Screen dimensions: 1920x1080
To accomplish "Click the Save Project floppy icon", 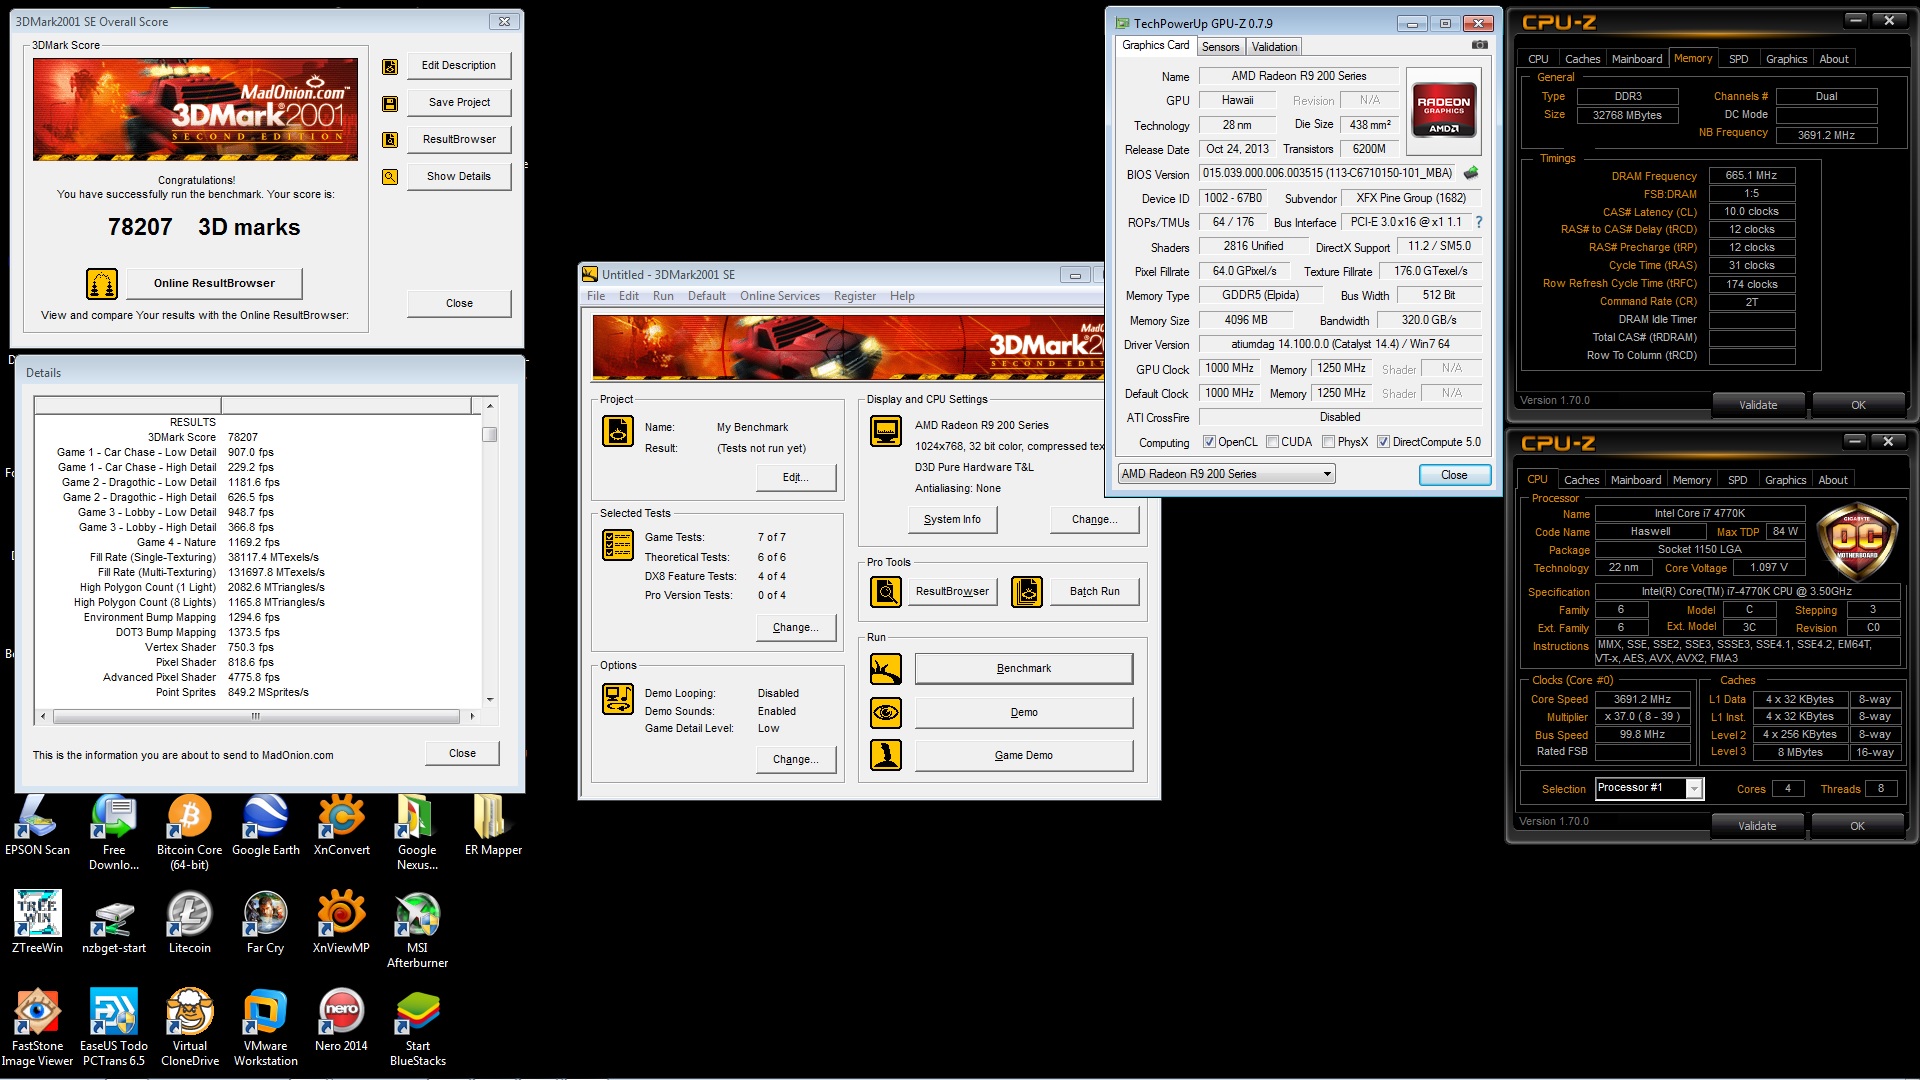I will click(390, 103).
